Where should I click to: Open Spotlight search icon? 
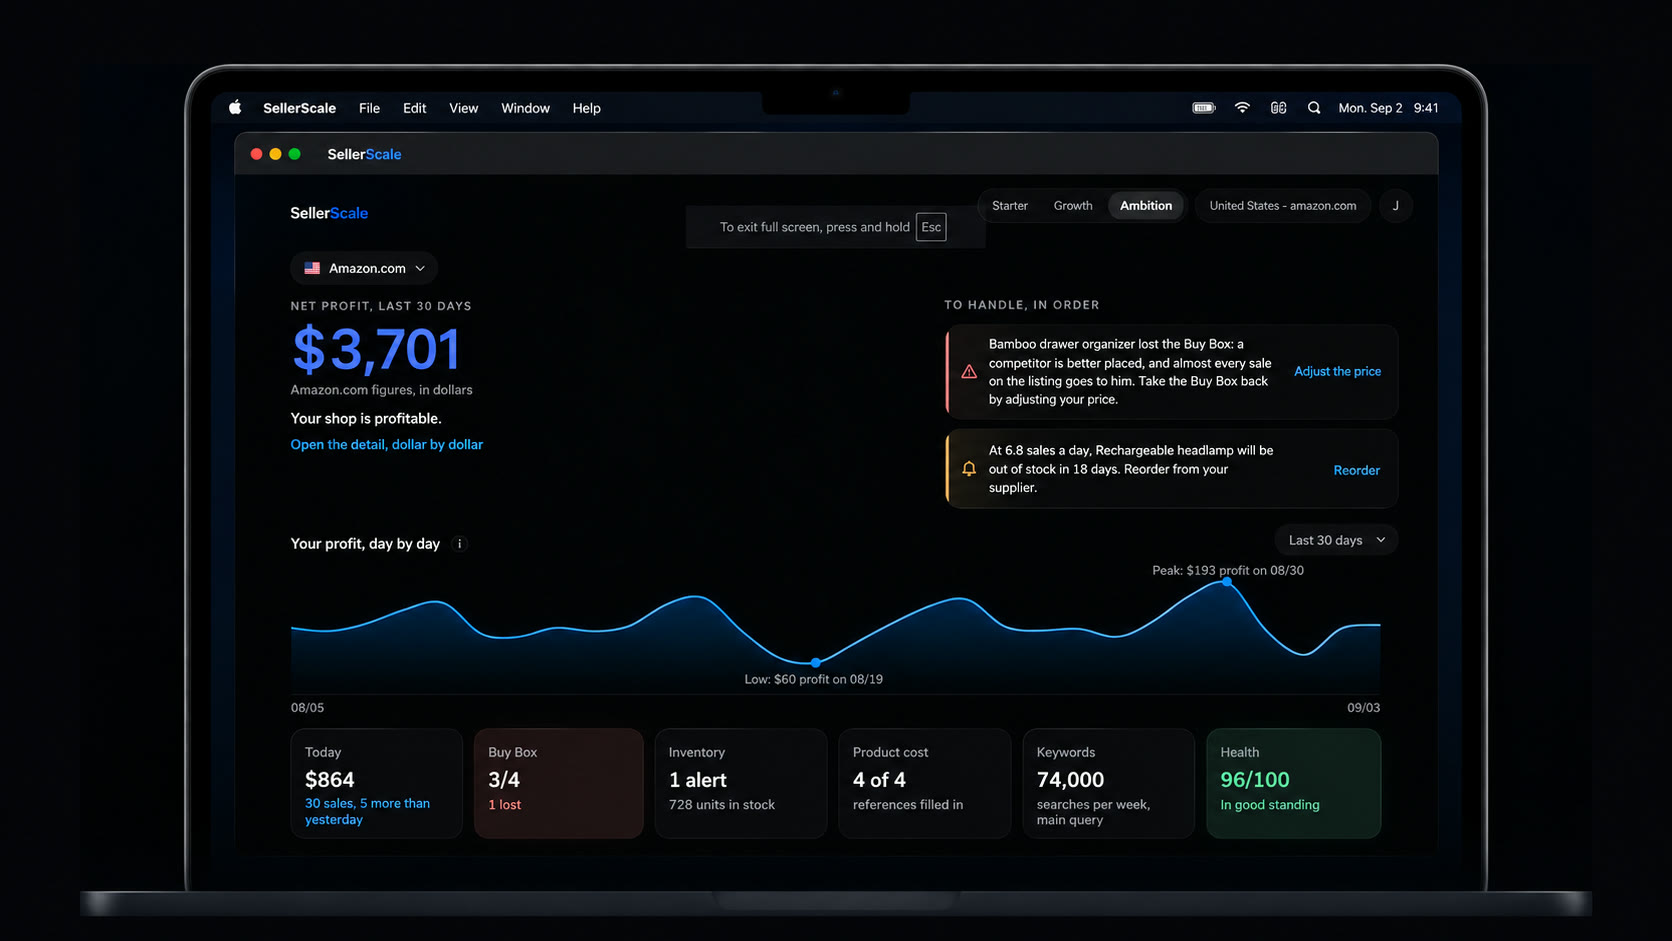pos(1314,108)
